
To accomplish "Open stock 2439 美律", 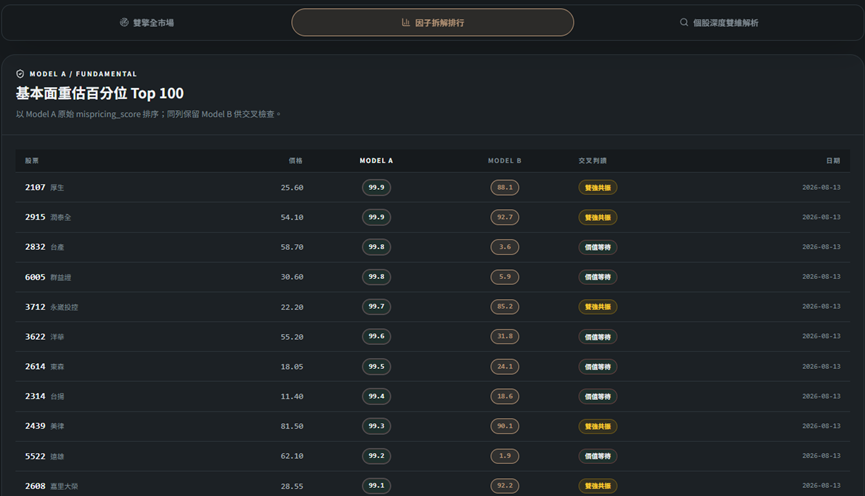I will point(44,426).
